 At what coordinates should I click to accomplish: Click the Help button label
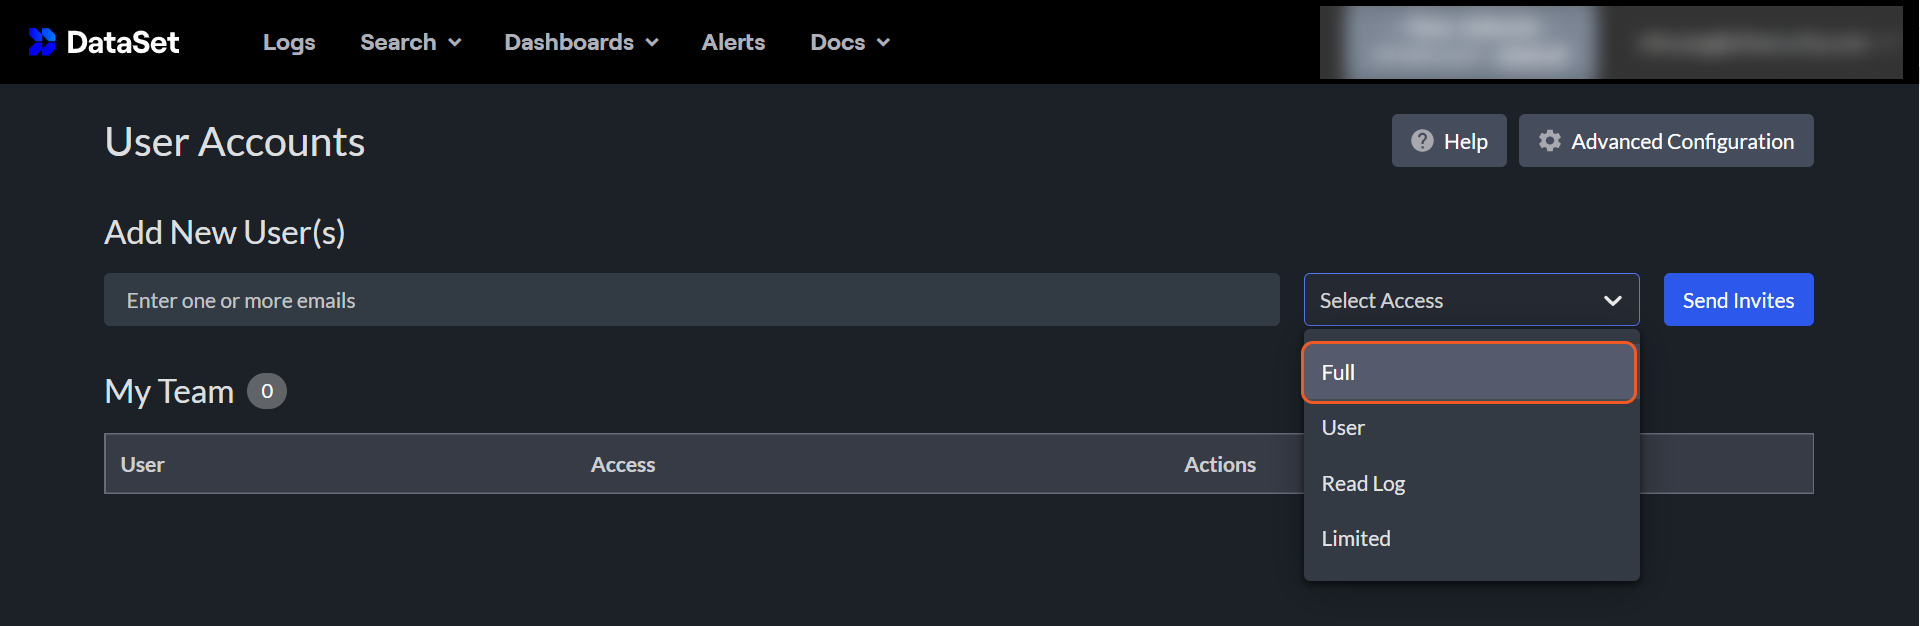(x=1465, y=142)
